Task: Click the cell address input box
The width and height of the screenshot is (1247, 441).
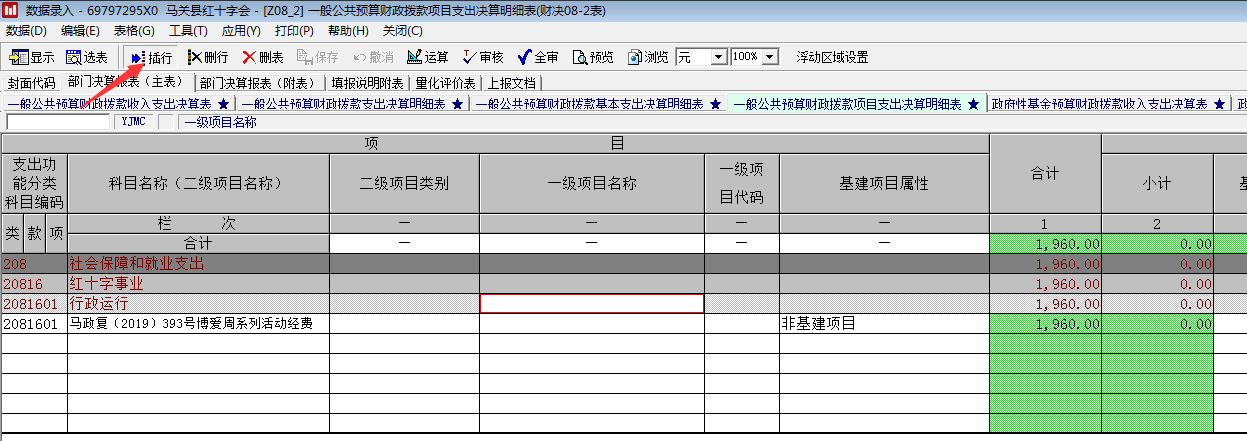Action: pos(59,122)
